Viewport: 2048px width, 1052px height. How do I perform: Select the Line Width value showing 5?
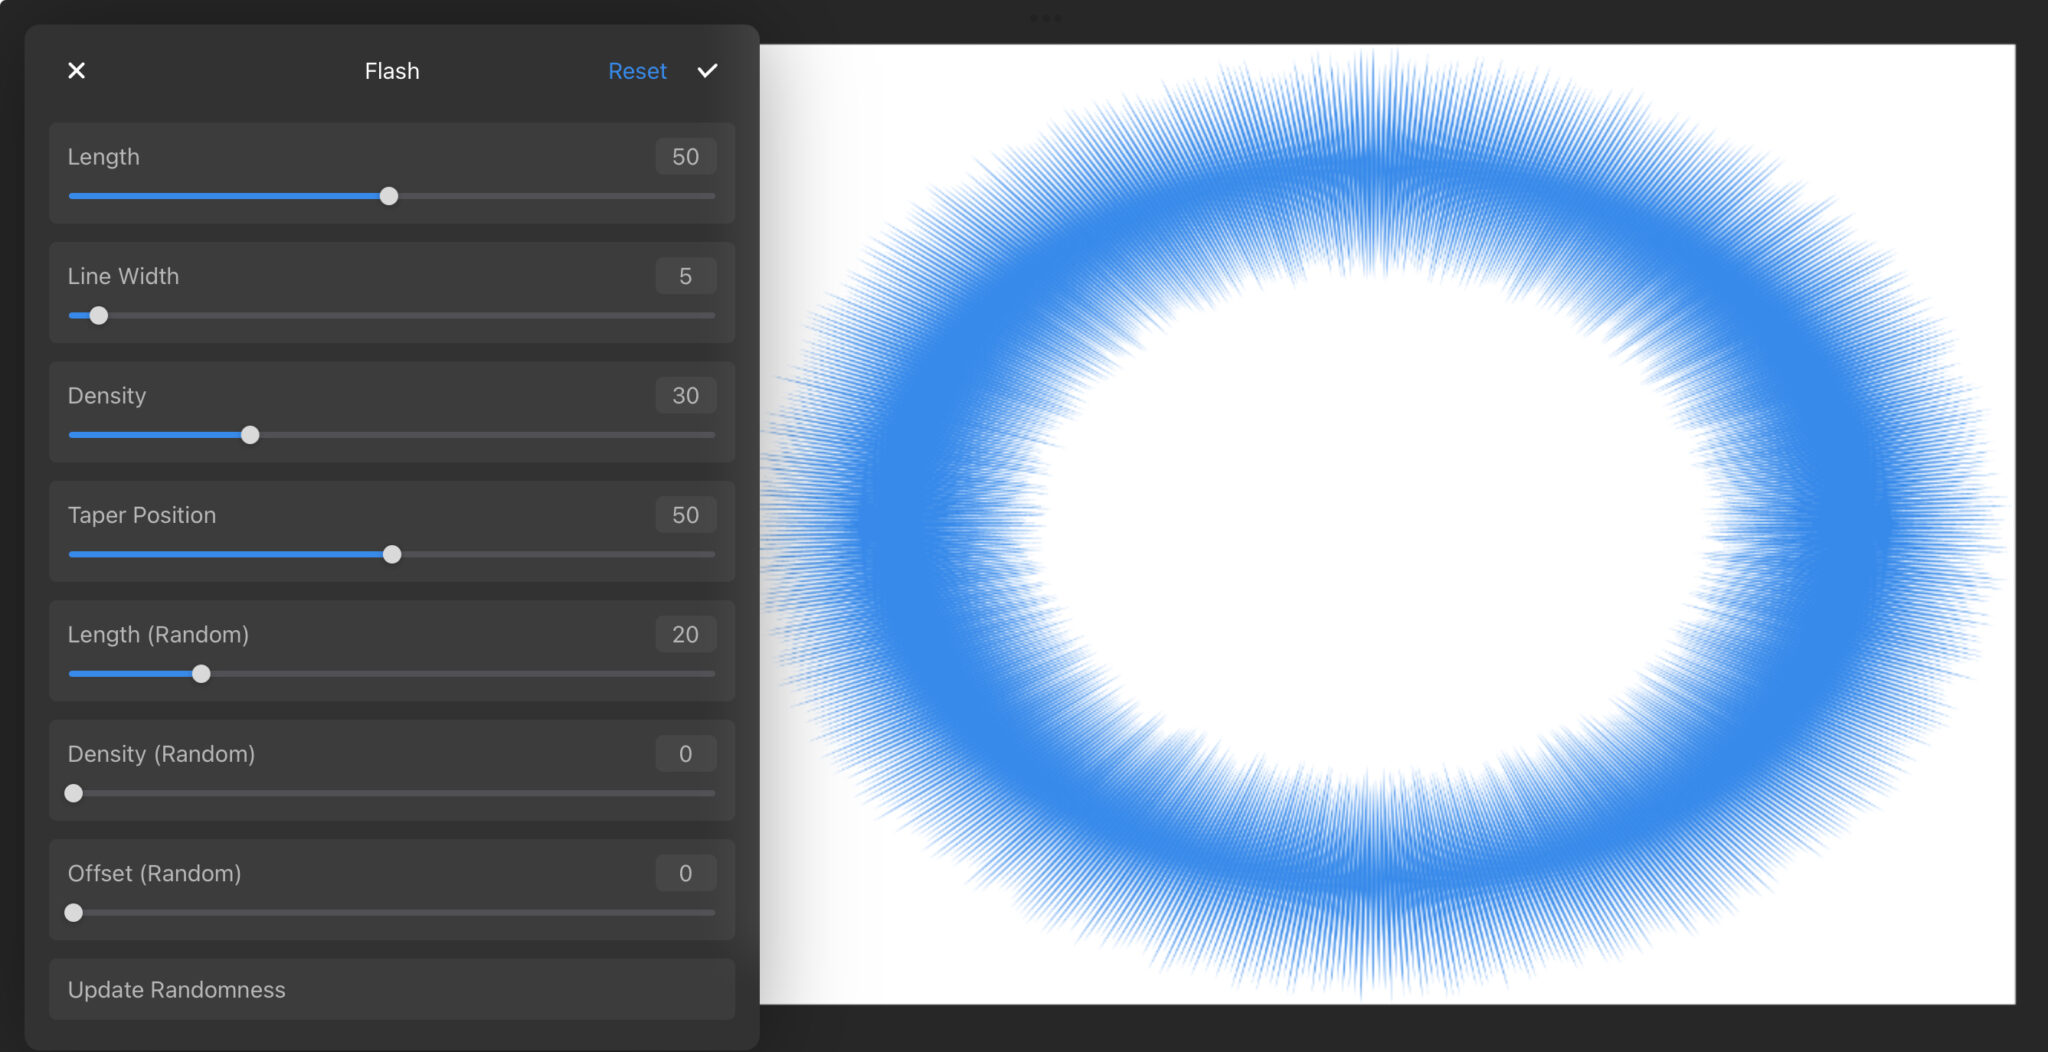(x=685, y=275)
